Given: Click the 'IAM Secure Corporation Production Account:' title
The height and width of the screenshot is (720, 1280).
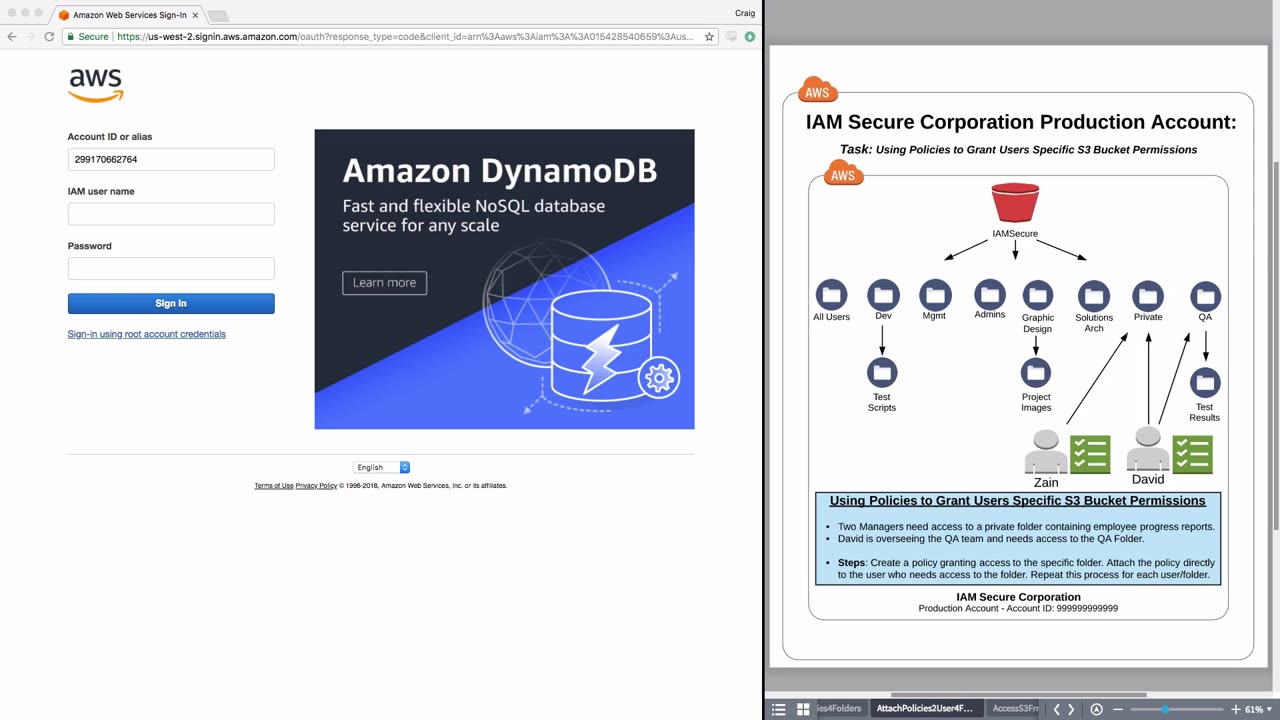Looking at the screenshot, I should 1021,122.
